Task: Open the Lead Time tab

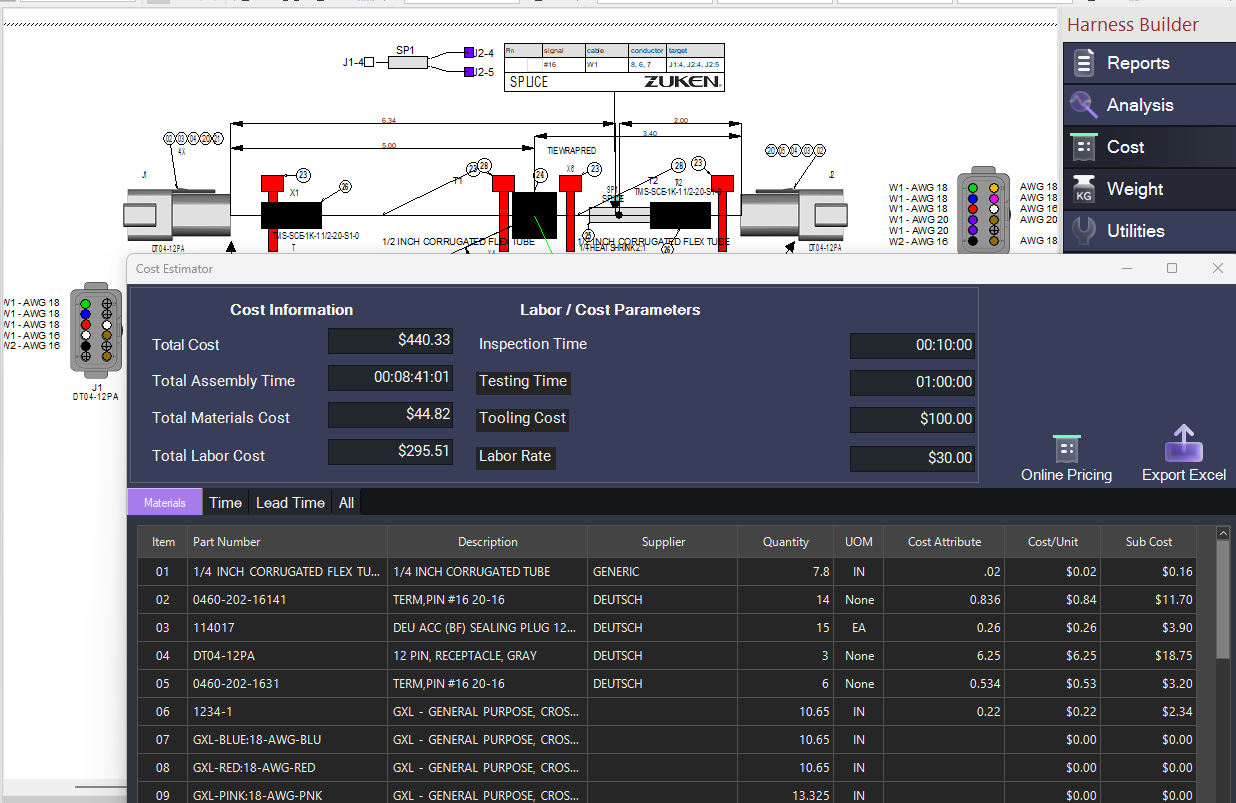Action: 290,502
